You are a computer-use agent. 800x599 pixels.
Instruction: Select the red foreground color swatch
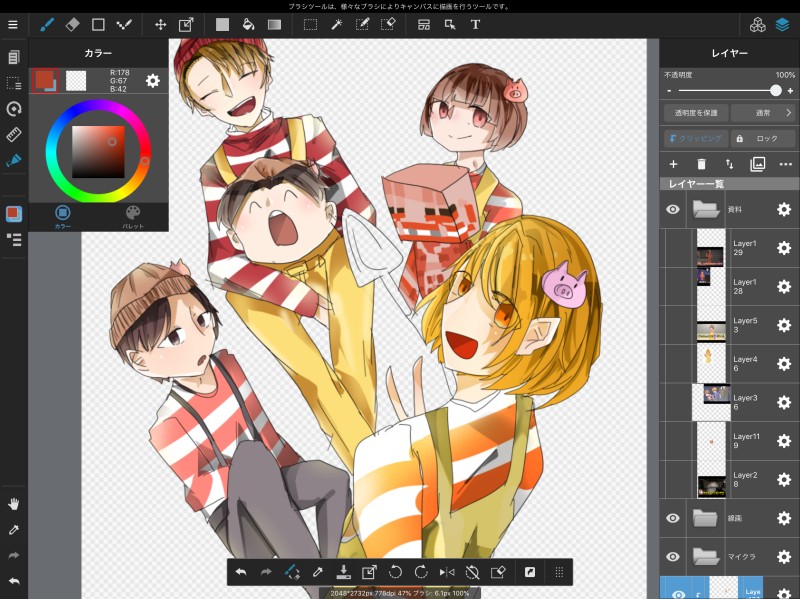point(45,81)
